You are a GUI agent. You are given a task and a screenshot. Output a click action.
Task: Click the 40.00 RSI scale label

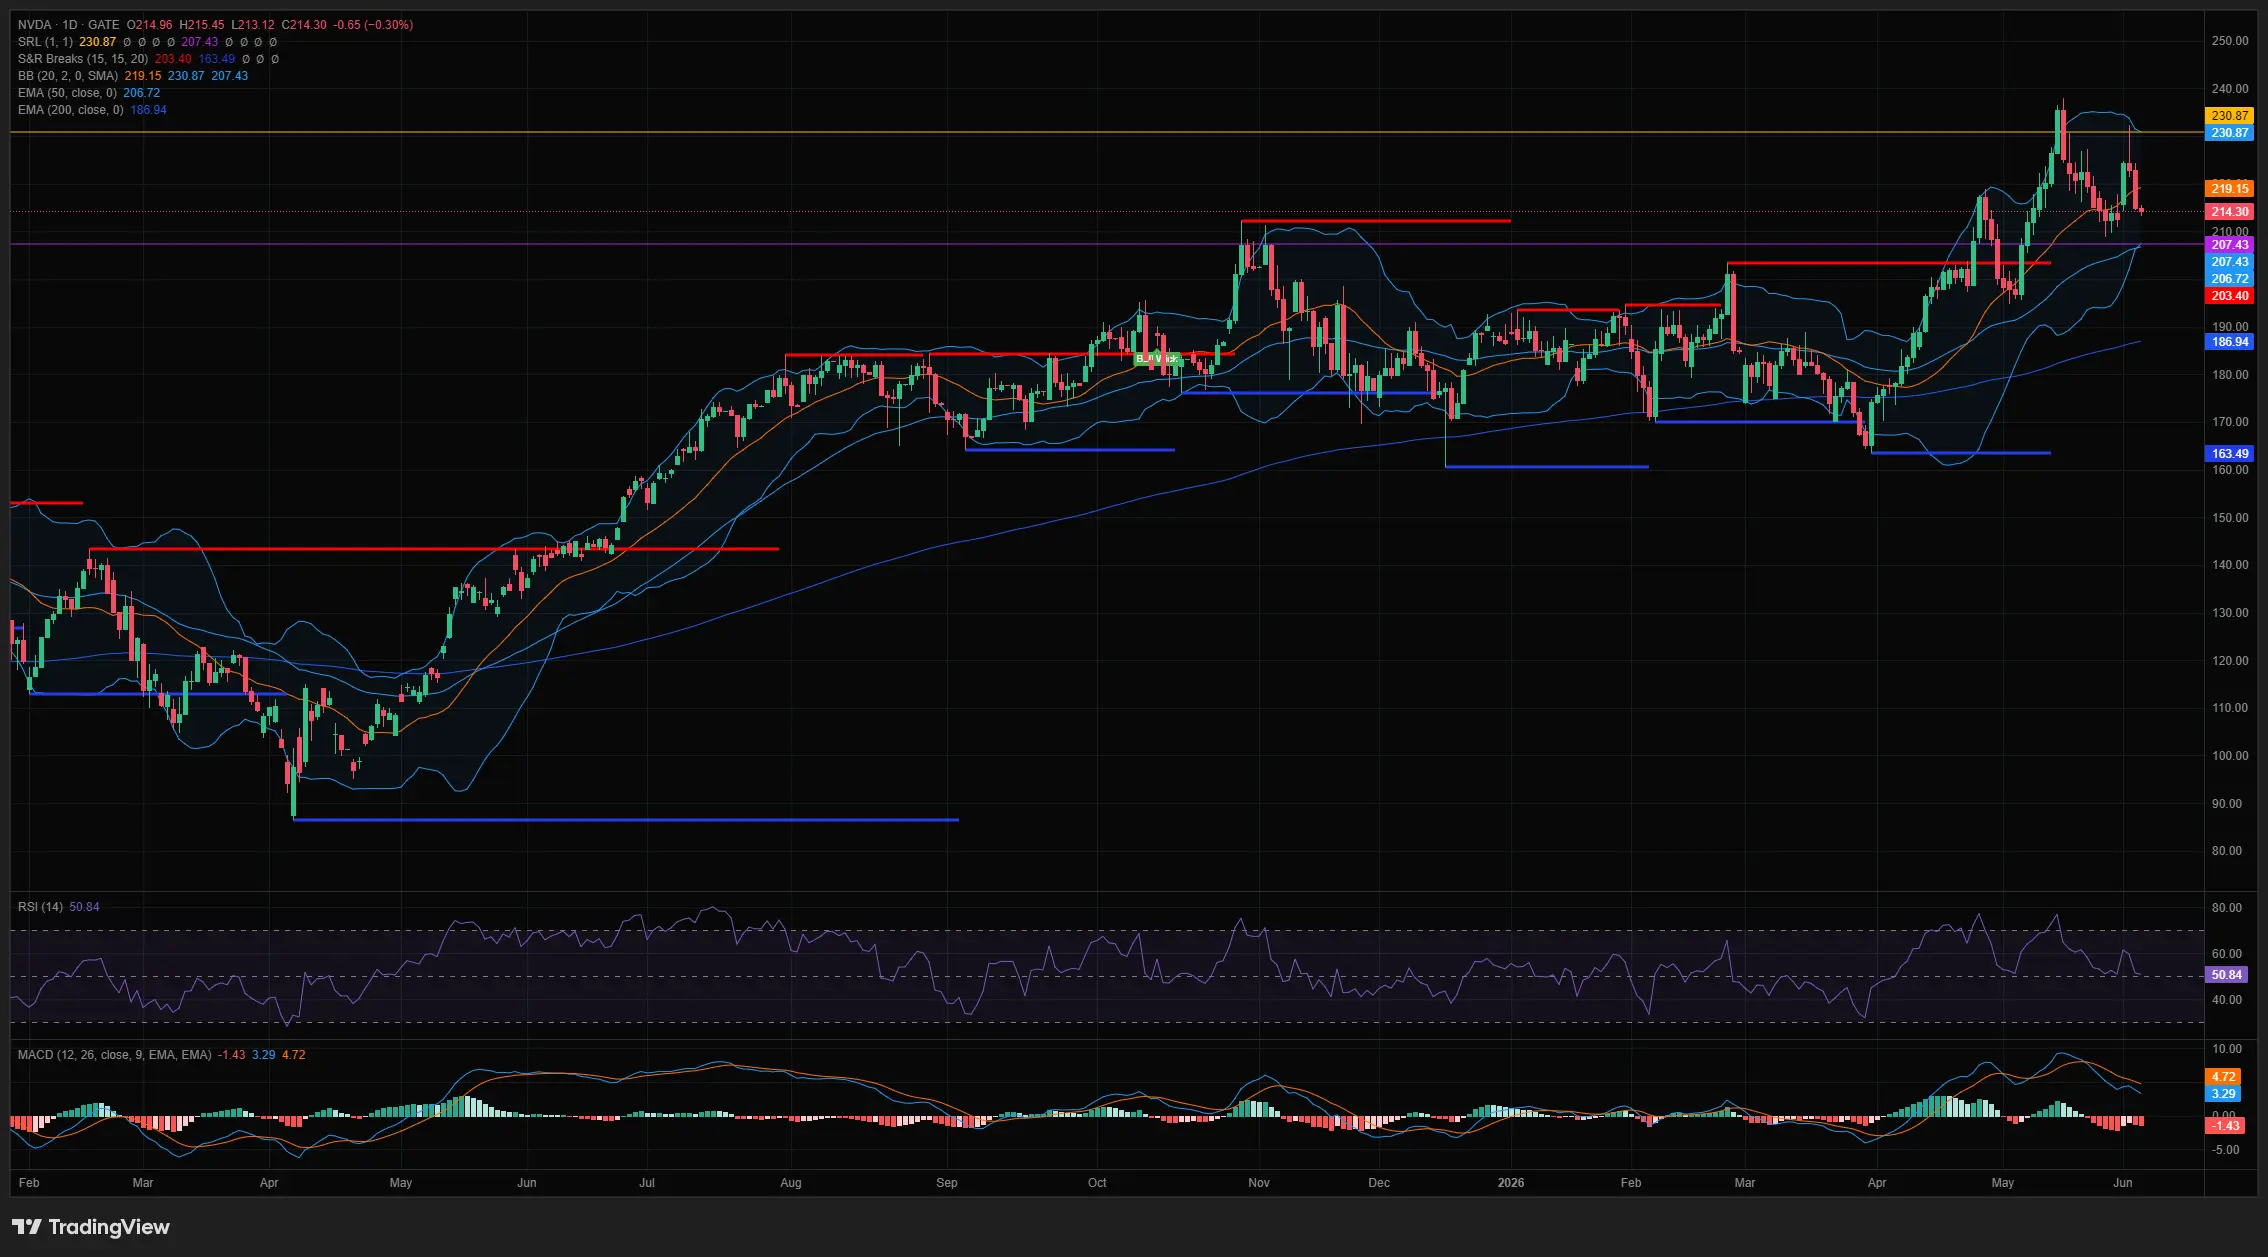(x=2227, y=1000)
